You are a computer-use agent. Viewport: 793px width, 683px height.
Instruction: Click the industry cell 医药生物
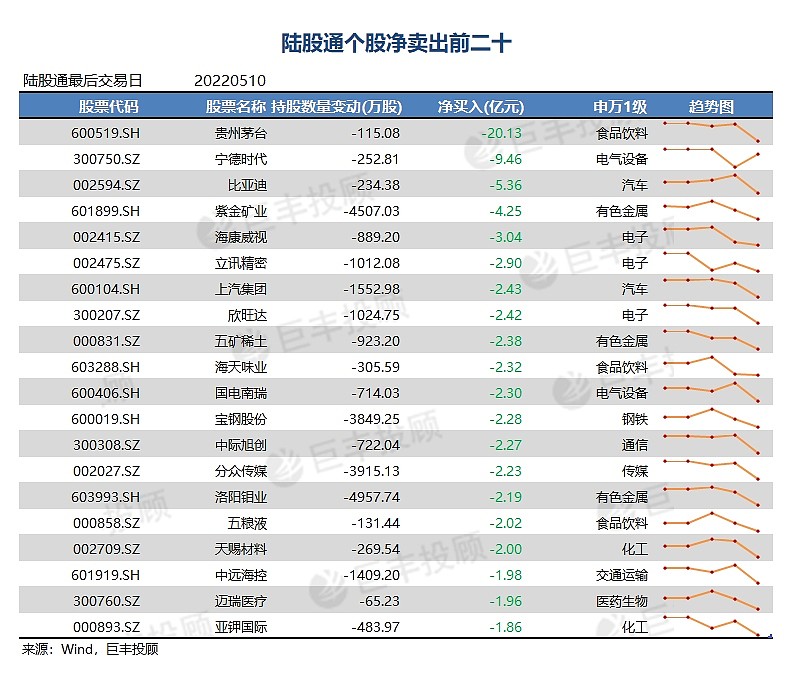[x=622, y=602]
